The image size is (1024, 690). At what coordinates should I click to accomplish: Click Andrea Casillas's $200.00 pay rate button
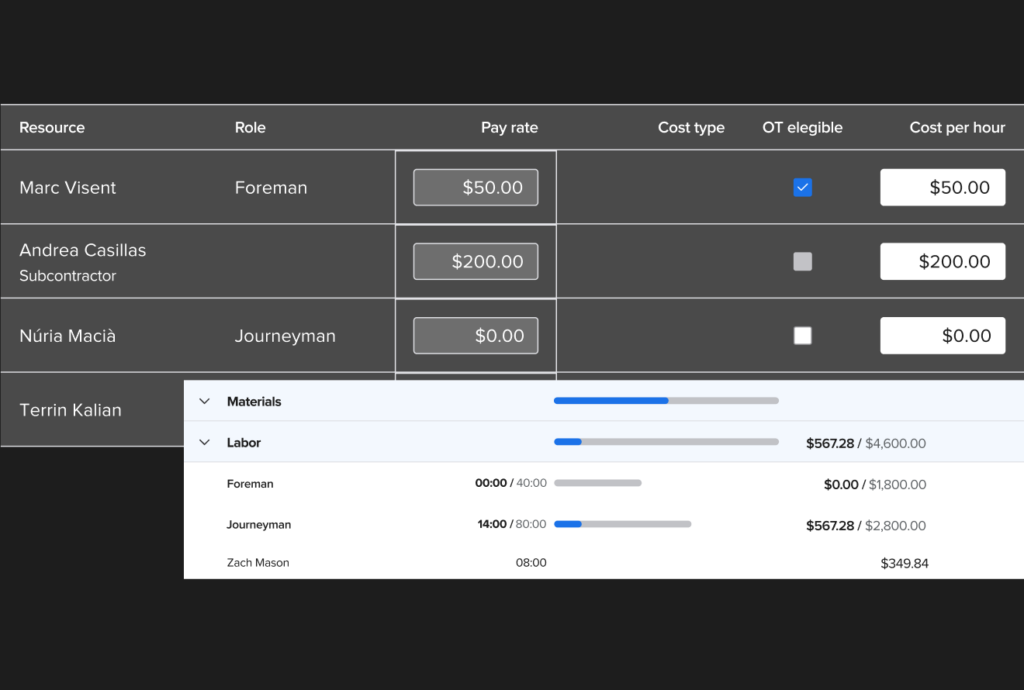tap(475, 261)
